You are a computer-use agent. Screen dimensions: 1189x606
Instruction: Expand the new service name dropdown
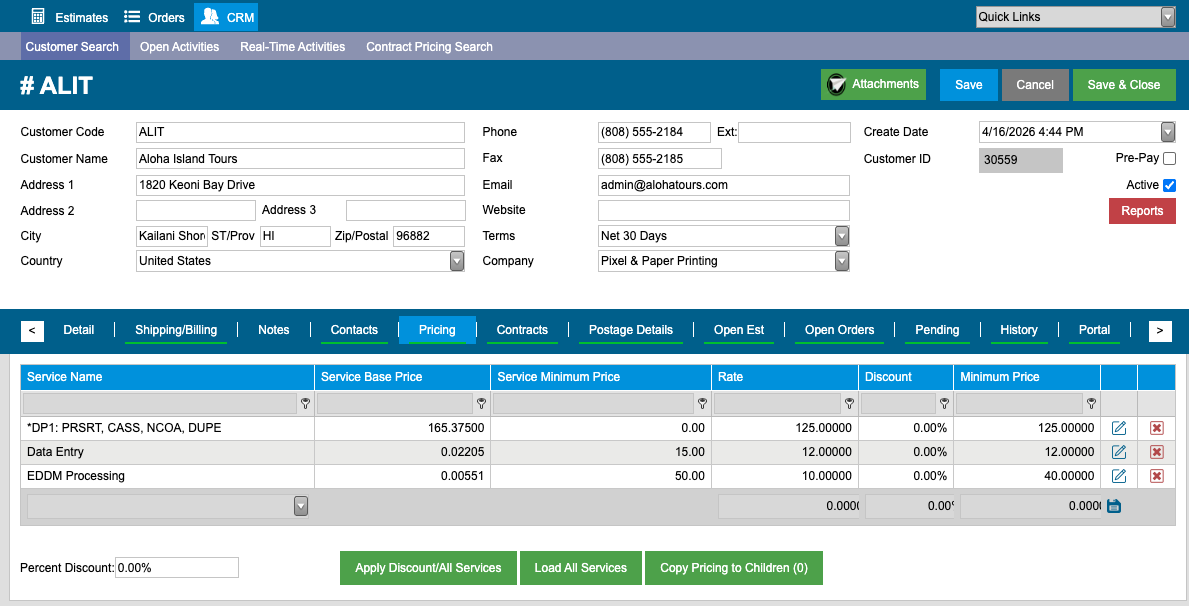coord(301,506)
